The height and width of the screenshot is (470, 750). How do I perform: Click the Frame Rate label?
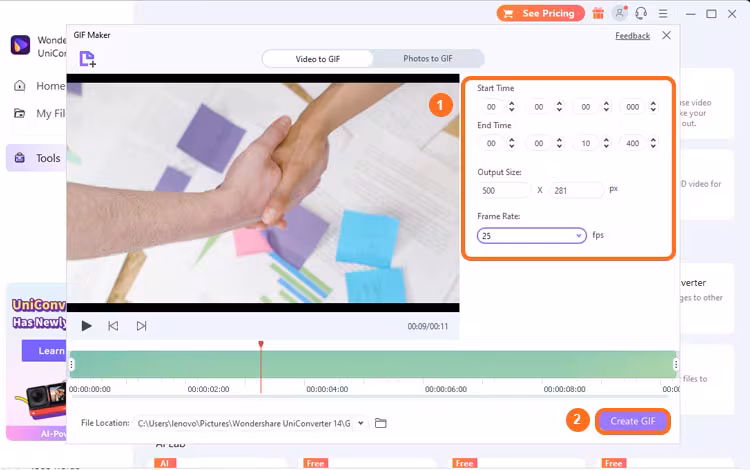[x=498, y=216]
